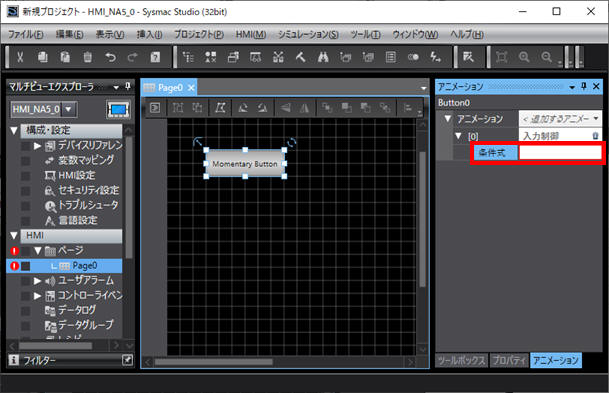This screenshot has height=393, width=609.
Task: Open the HMI_NA5_0 device dropdown
Action: tap(68, 110)
